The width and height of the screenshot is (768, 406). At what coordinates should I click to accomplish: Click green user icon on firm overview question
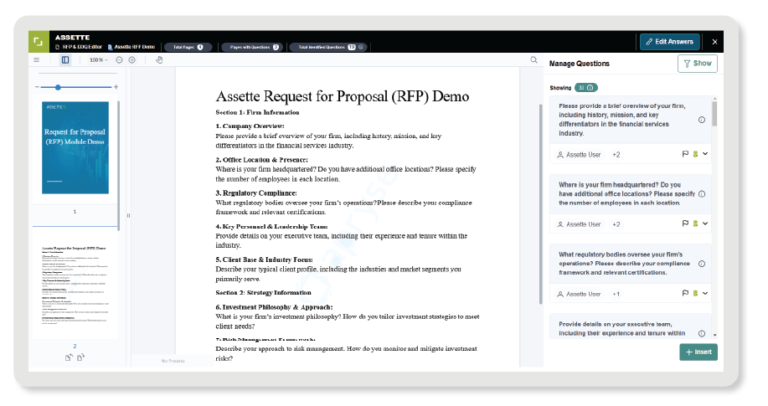(x=695, y=154)
